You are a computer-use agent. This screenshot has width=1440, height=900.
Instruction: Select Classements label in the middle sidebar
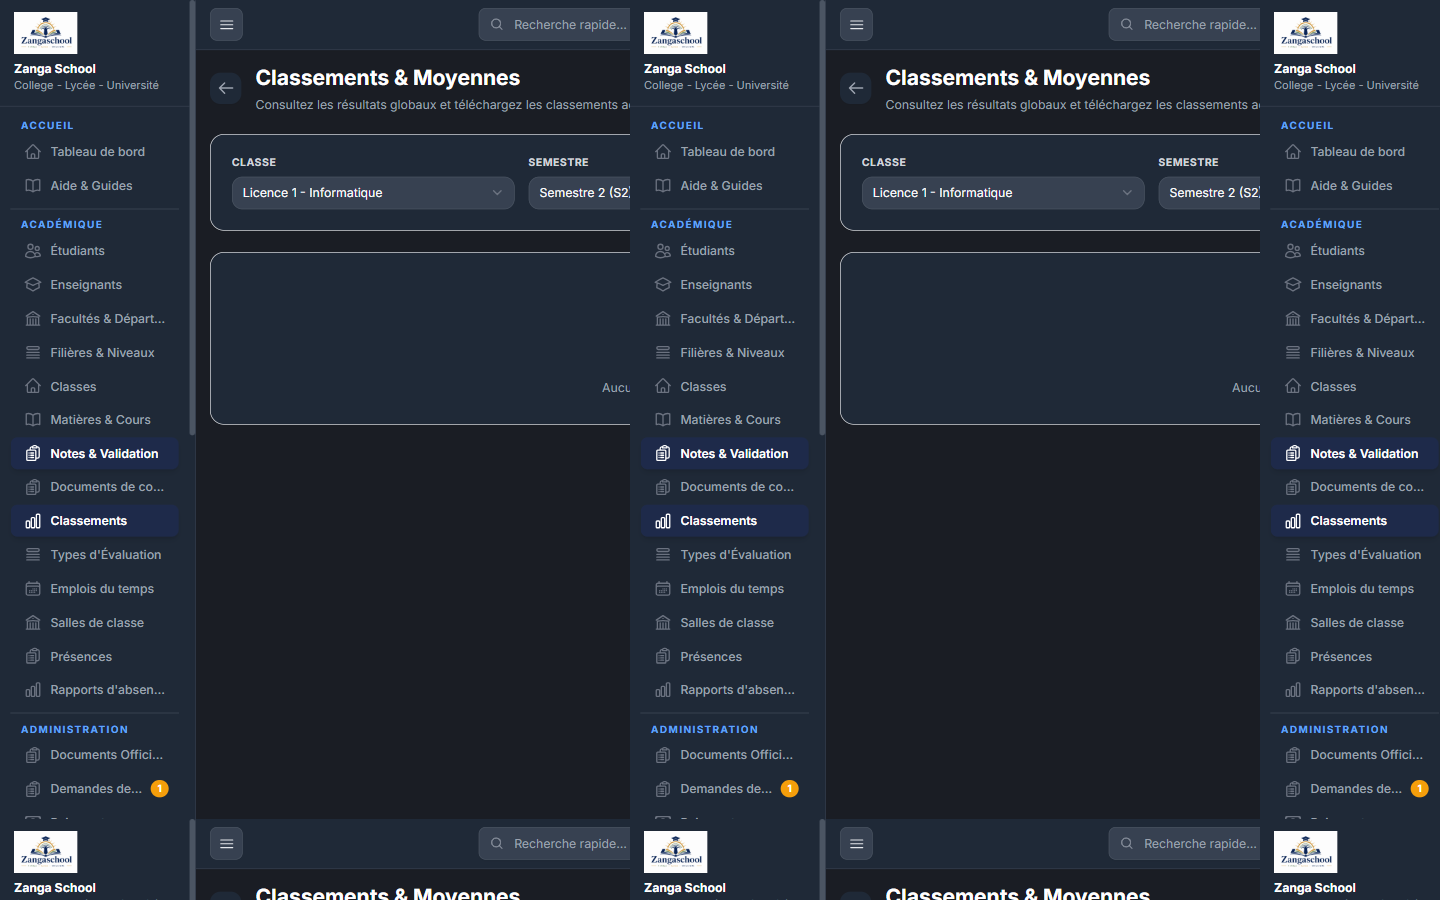point(719,521)
